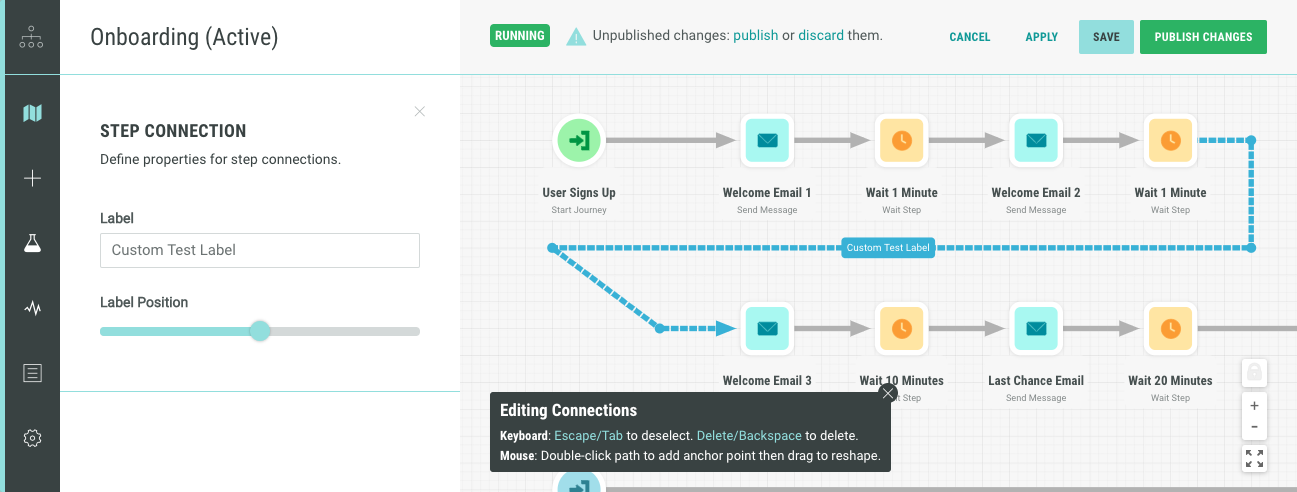Zoom in on the journey canvas
Viewport: 1297px width, 492px height.
(1254, 406)
